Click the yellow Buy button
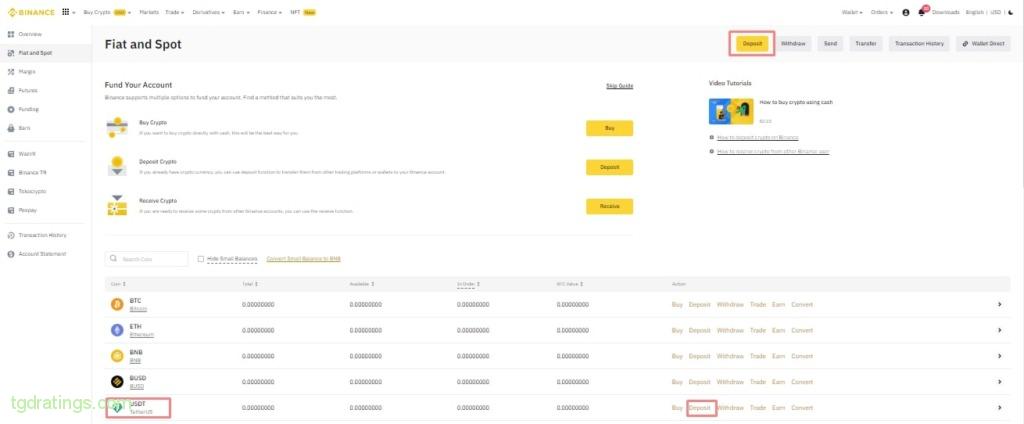1024x424 pixels. (609, 128)
